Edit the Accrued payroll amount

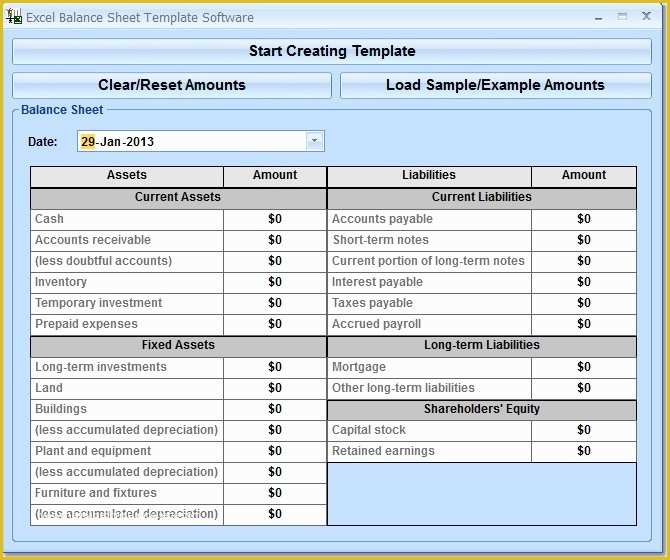click(x=584, y=324)
